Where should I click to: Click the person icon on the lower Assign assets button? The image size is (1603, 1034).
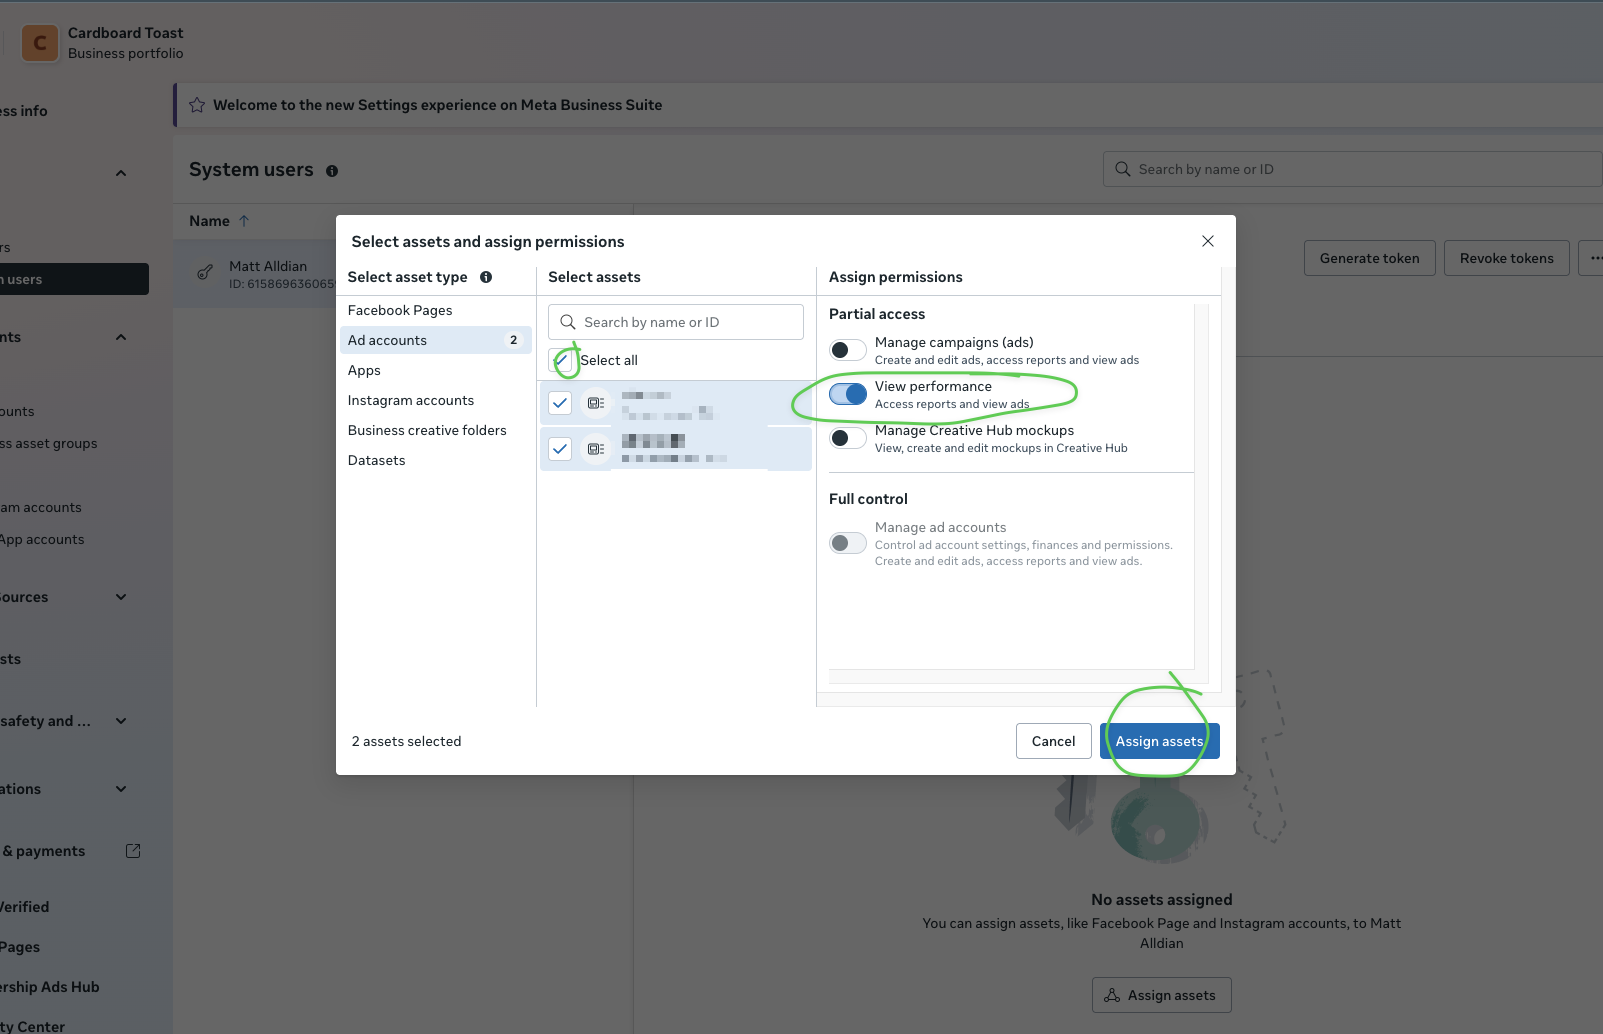coord(1113,995)
